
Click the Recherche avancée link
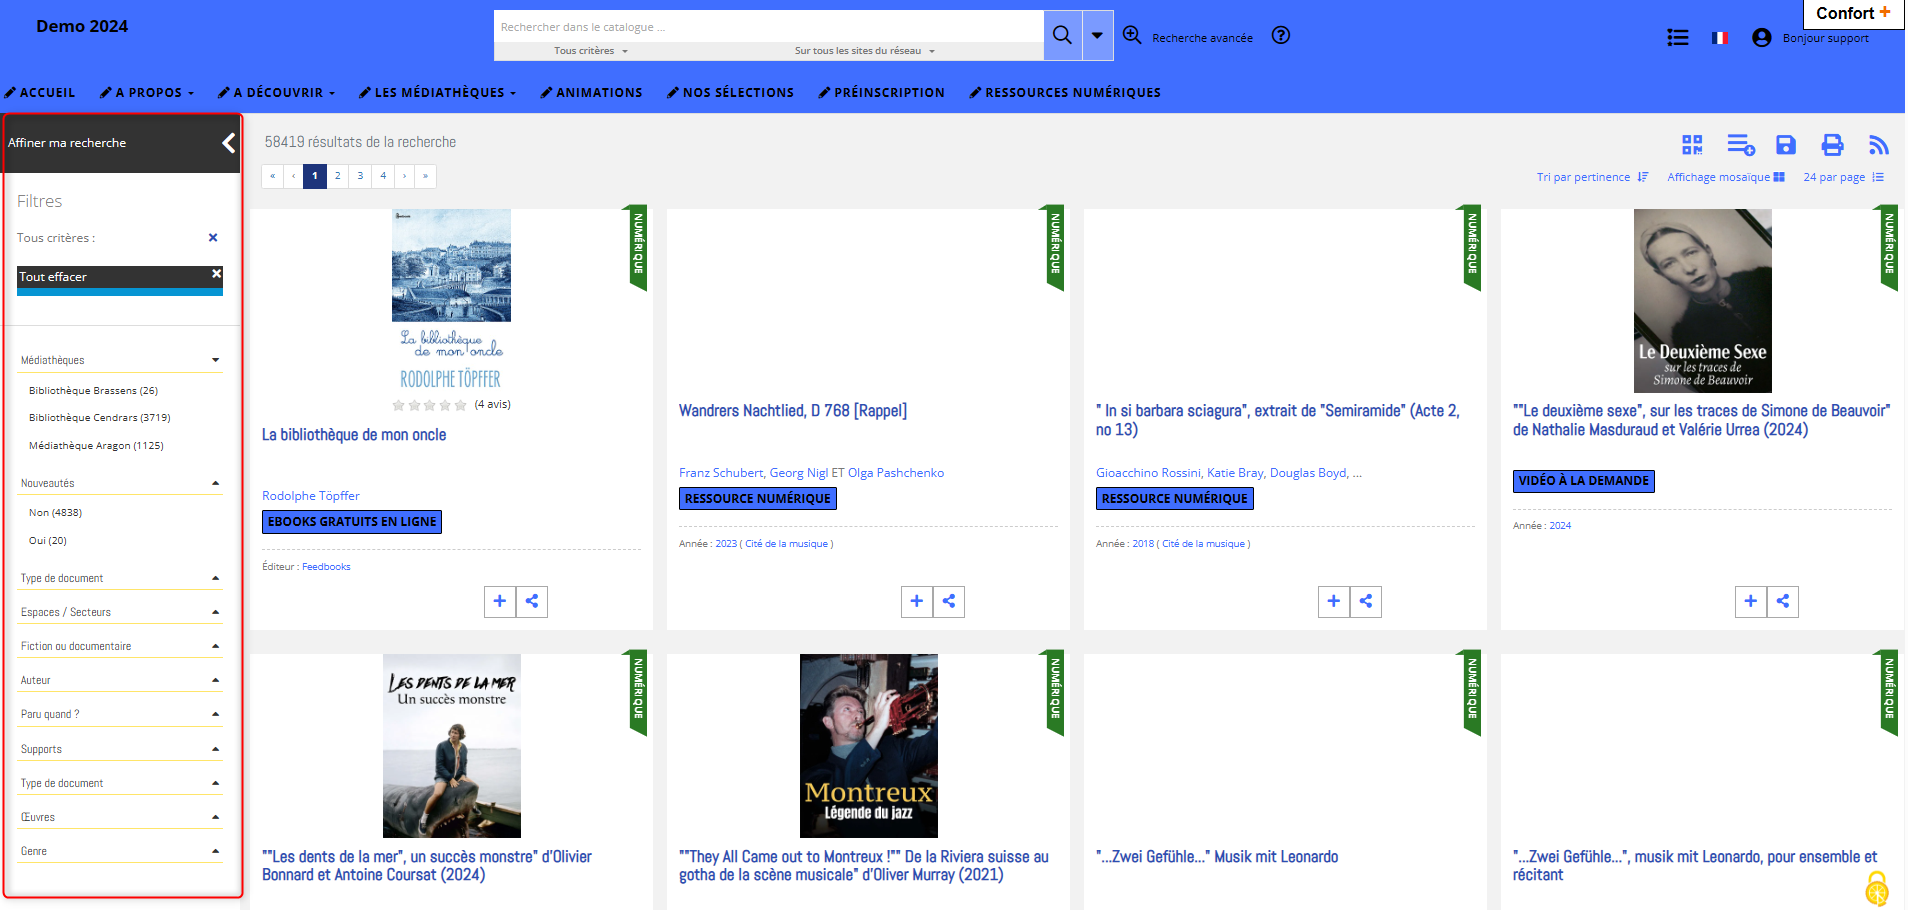(1201, 38)
